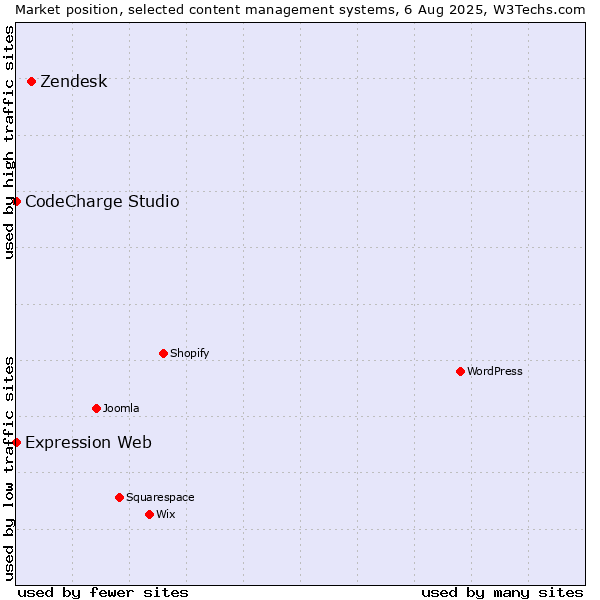Select the Wix label text

pyautogui.click(x=166, y=514)
